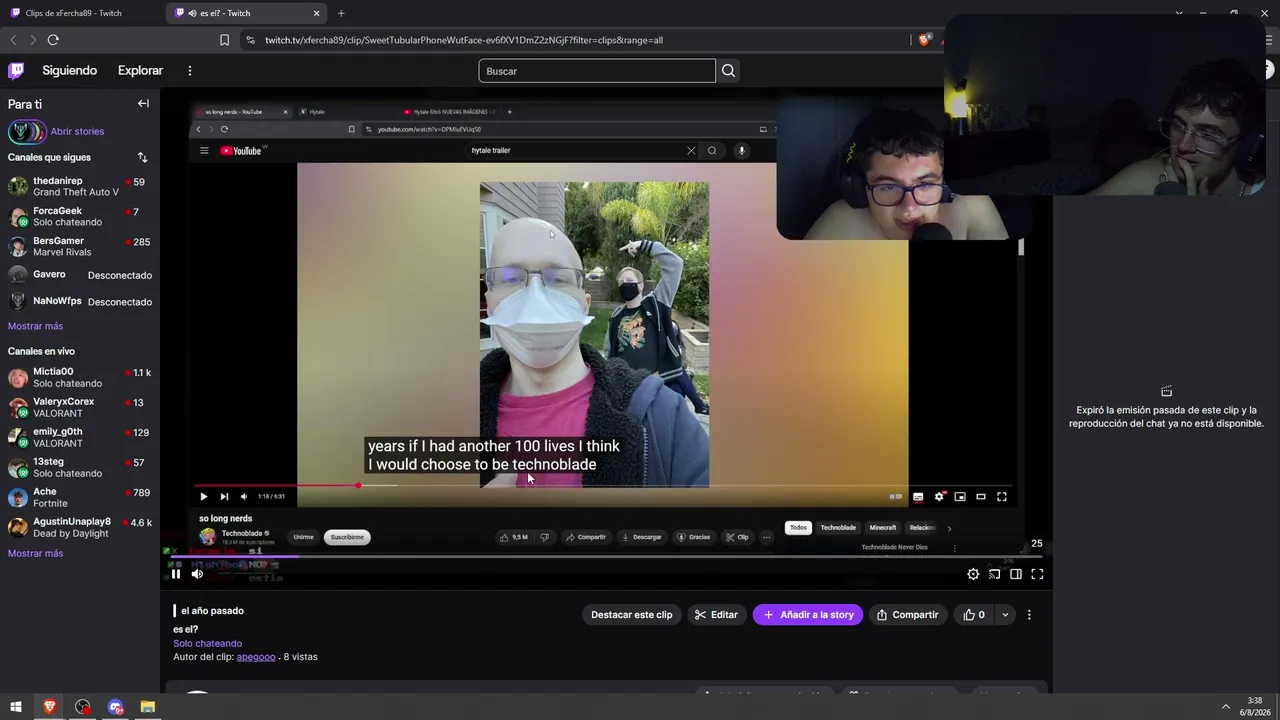Open the Siguiendo page
Viewport: 1280px width, 720px height.
pyautogui.click(x=70, y=71)
